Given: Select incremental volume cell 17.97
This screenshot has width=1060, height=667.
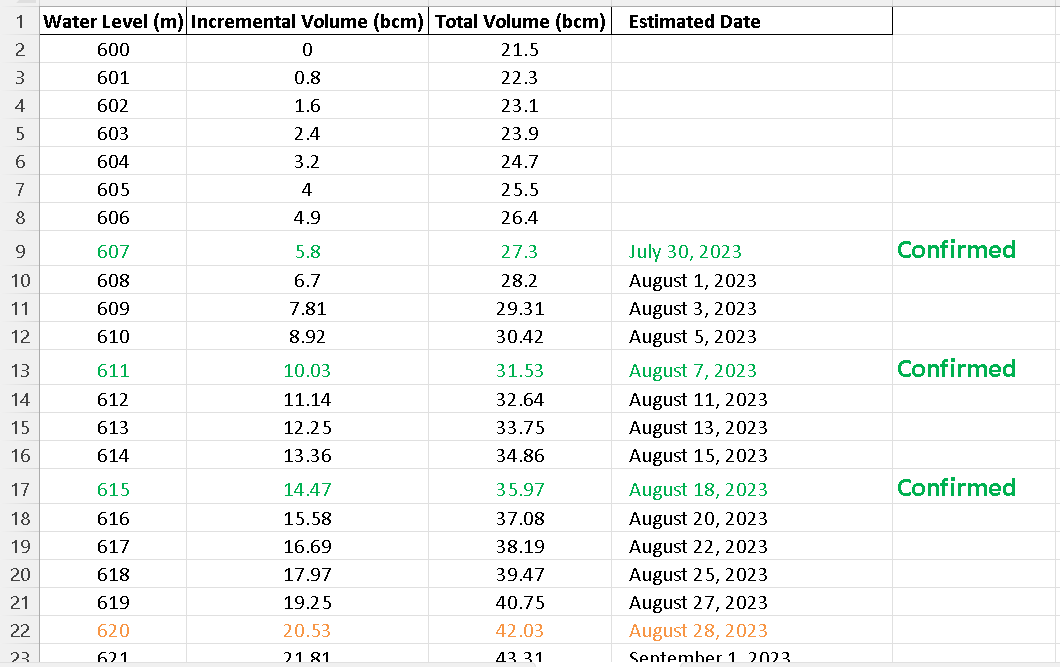Looking at the screenshot, I should coord(308,574).
